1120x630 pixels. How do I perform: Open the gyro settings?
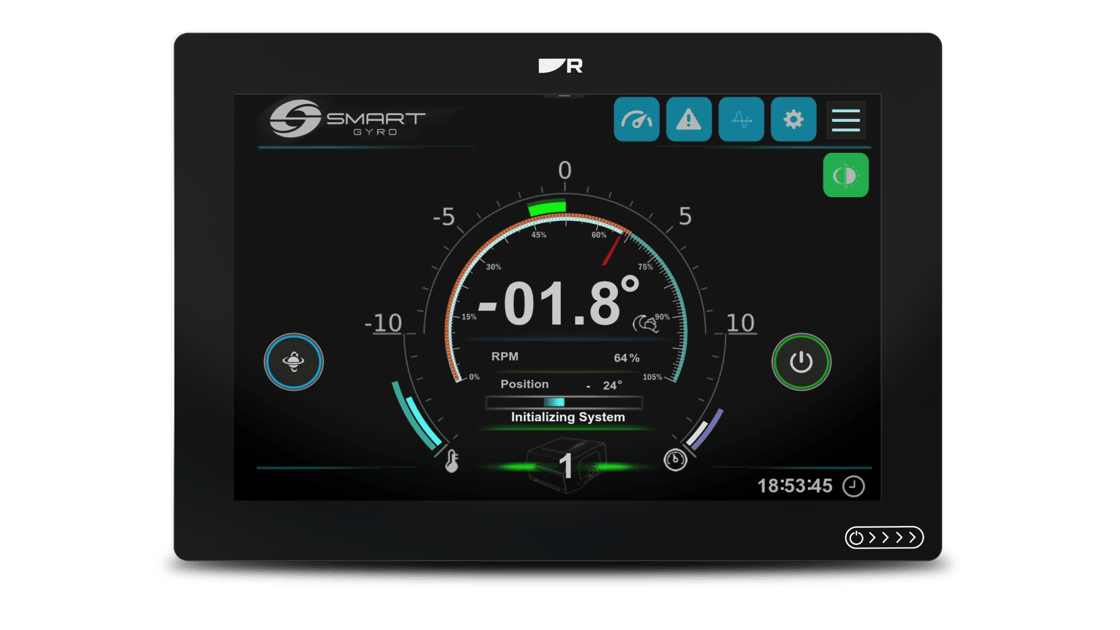[793, 120]
